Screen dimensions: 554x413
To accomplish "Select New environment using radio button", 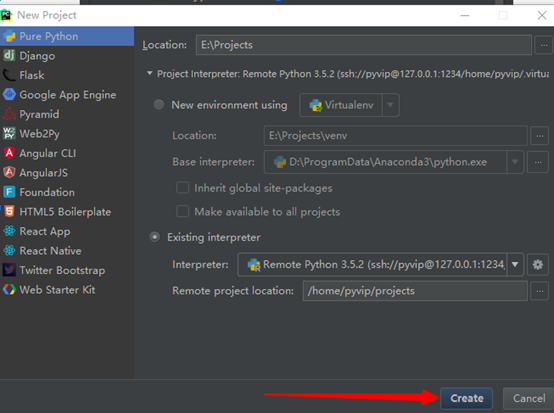I will 159,105.
